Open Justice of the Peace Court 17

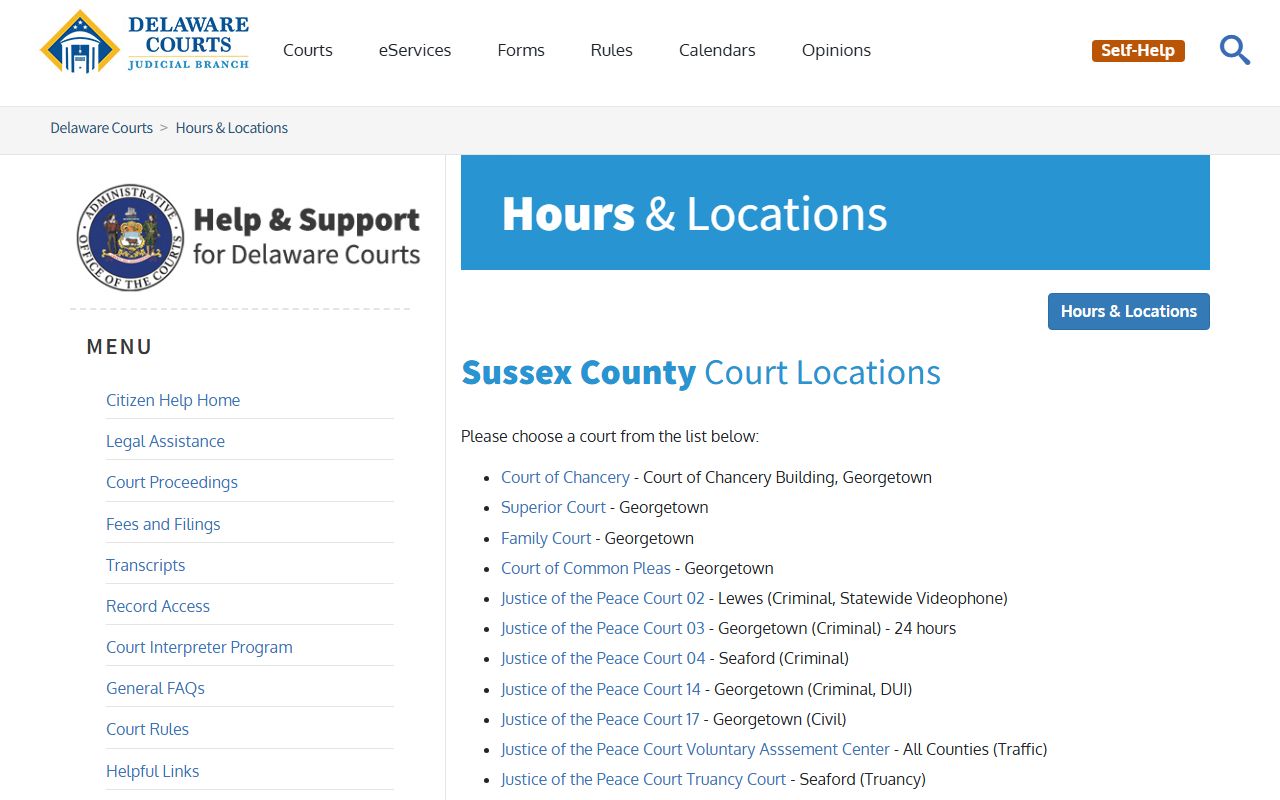(x=600, y=719)
